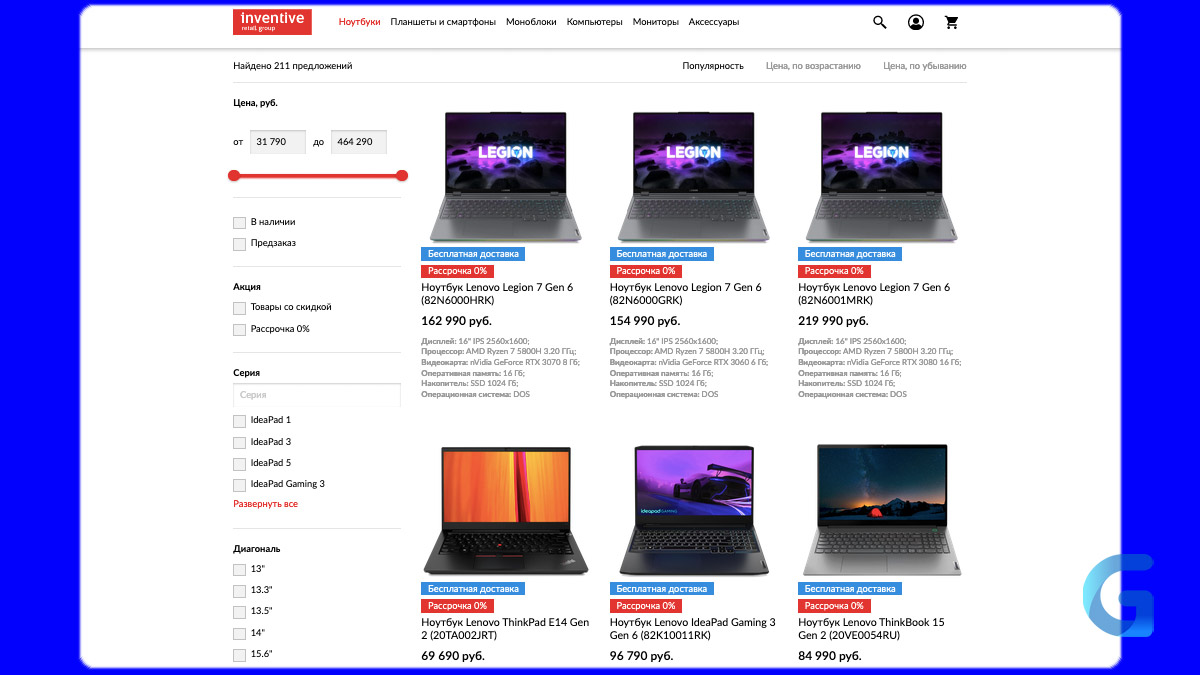Open Lenovo Legion 7 (82N6000GRK) title link
1200x675 pixels.
coord(686,294)
